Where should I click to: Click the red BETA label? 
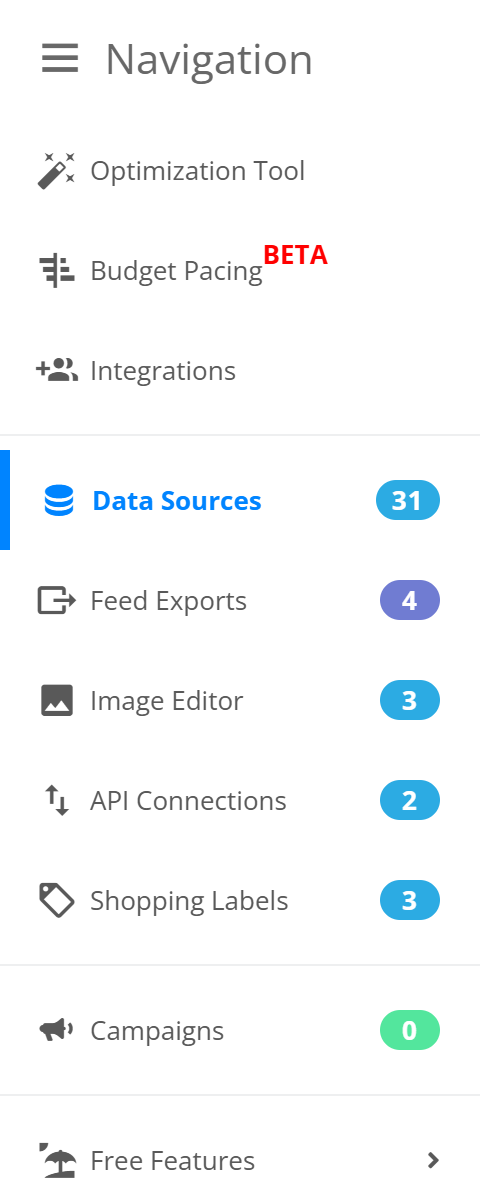tap(296, 255)
